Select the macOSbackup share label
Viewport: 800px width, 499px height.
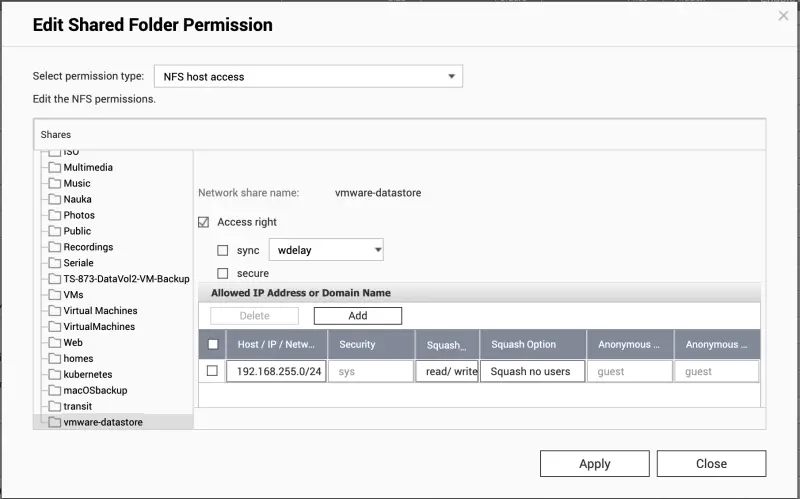pos(95,390)
